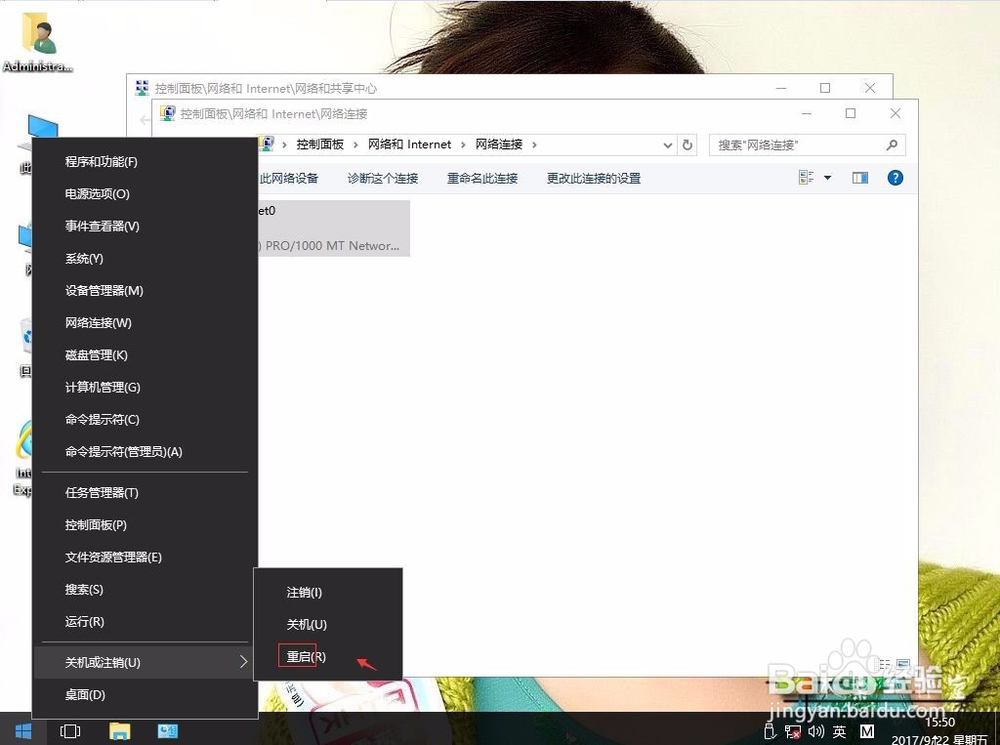This screenshot has height=745, width=1000.
Task: Switch input language 英 indicator
Action: click(x=839, y=732)
